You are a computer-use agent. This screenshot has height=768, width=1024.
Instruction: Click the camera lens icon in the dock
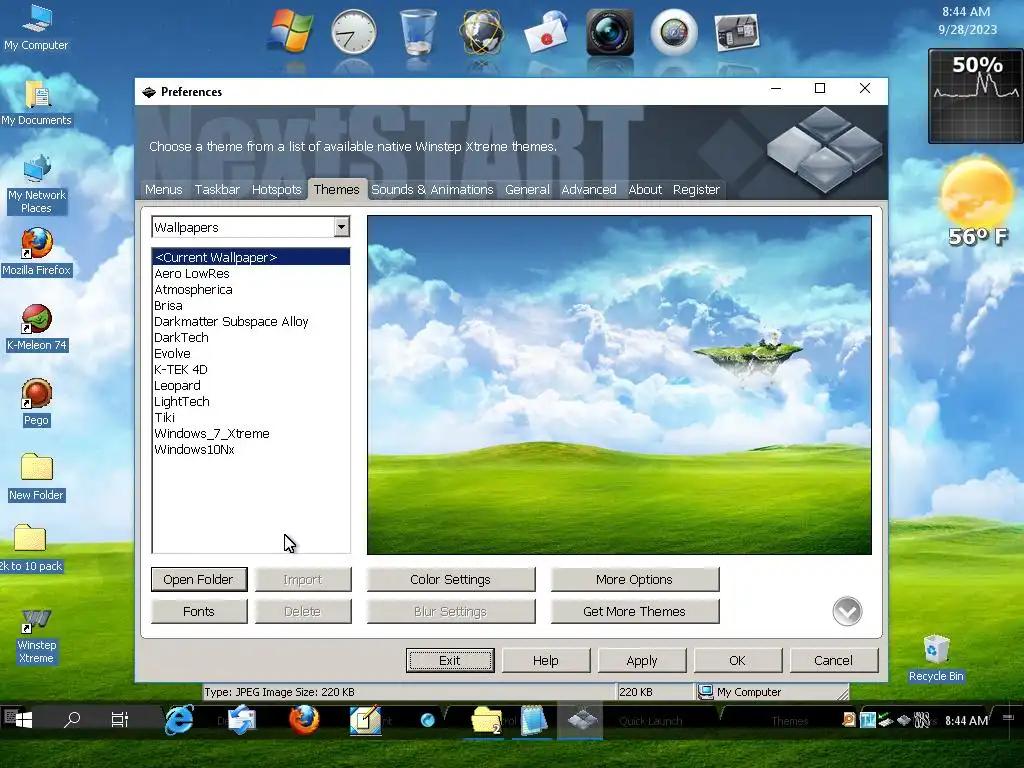click(609, 32)
